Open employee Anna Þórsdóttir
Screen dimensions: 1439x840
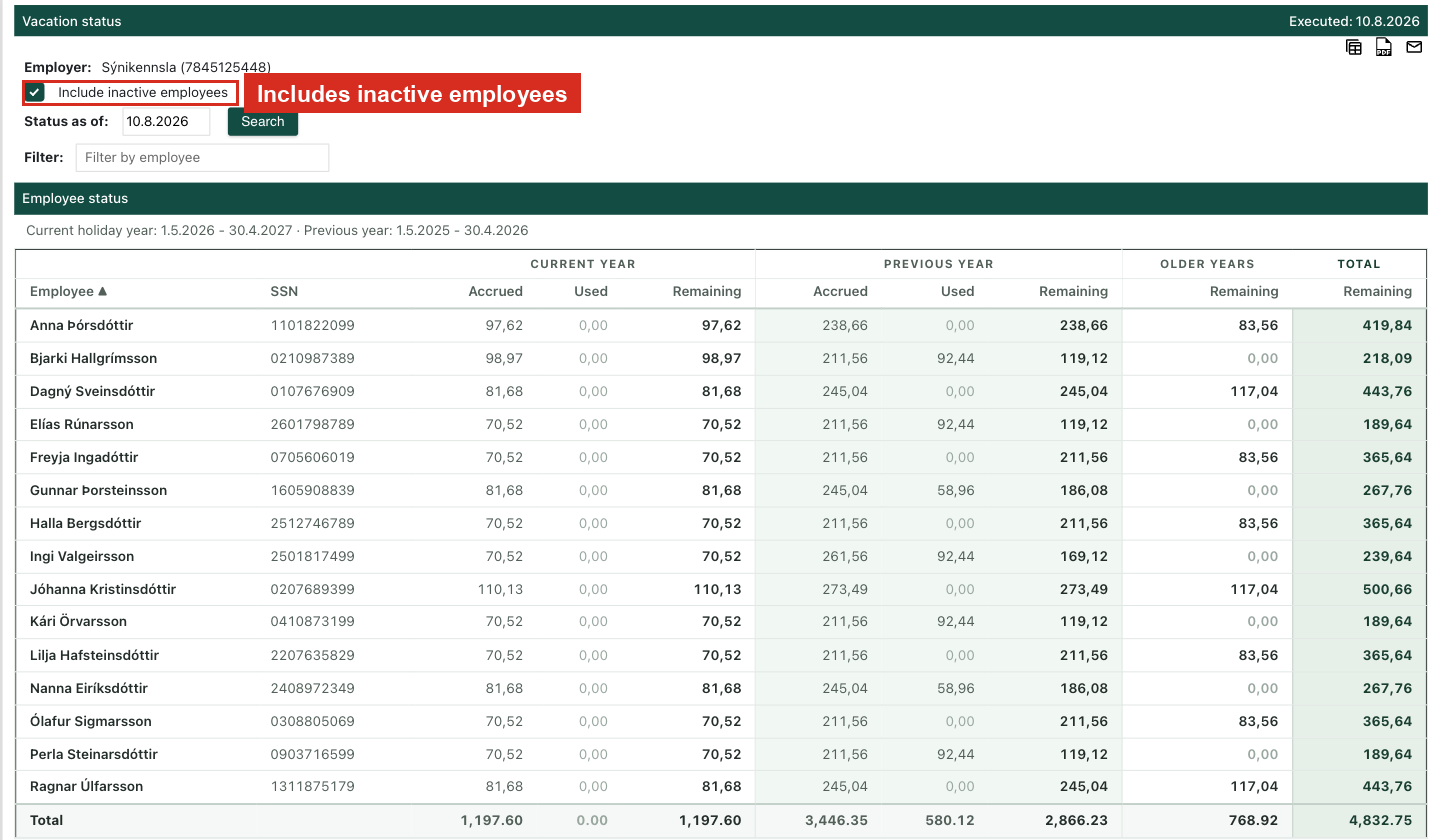(x=81, y=325)
